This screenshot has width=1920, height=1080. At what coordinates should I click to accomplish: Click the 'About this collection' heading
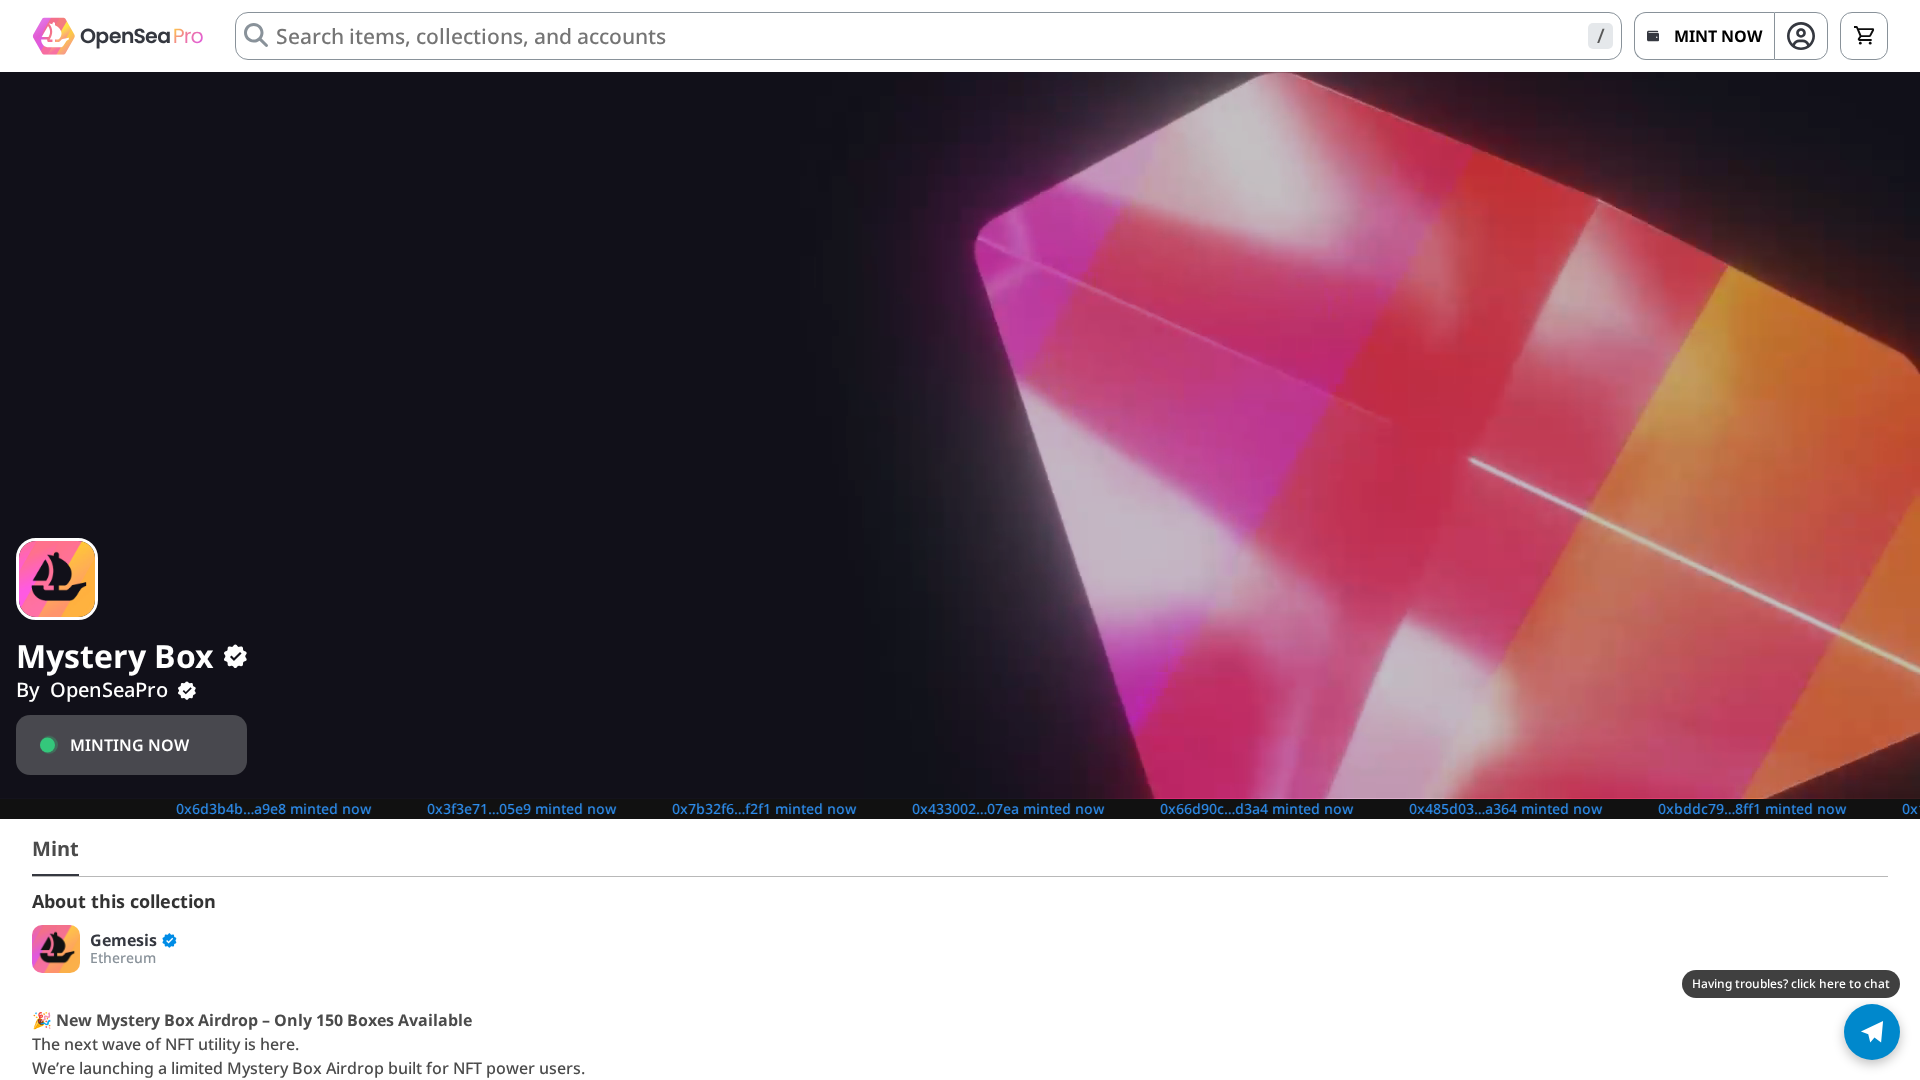tap(124, 902)
